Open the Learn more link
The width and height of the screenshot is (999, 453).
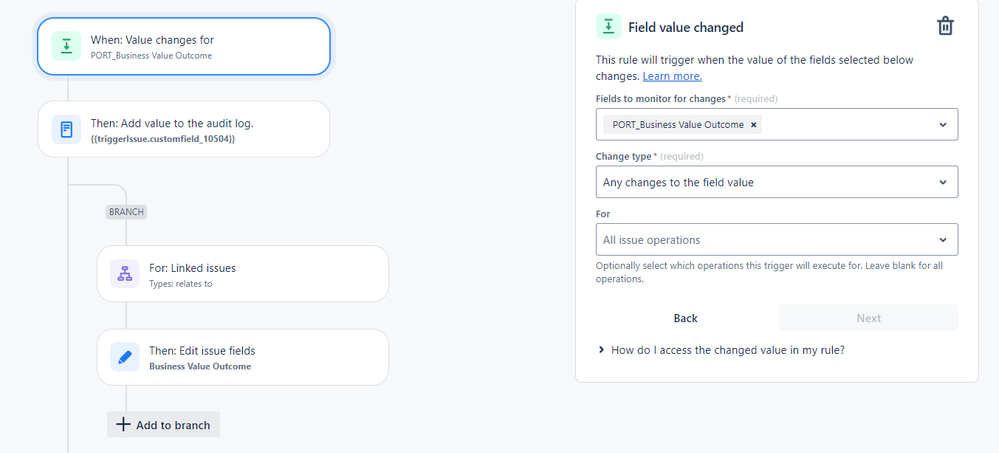click(x=672, y=76)
